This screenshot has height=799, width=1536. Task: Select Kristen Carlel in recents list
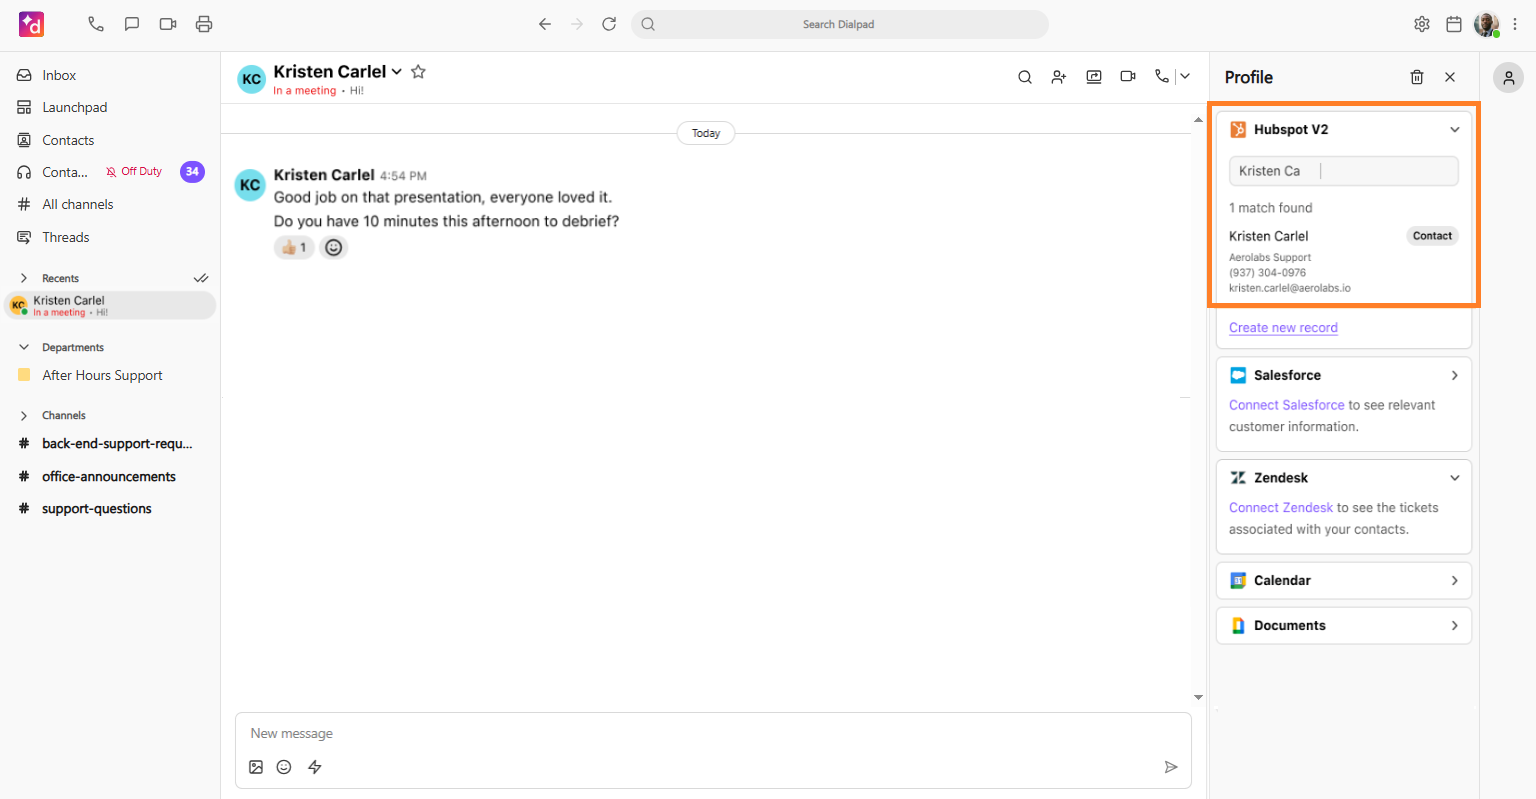tap(110, 305)
